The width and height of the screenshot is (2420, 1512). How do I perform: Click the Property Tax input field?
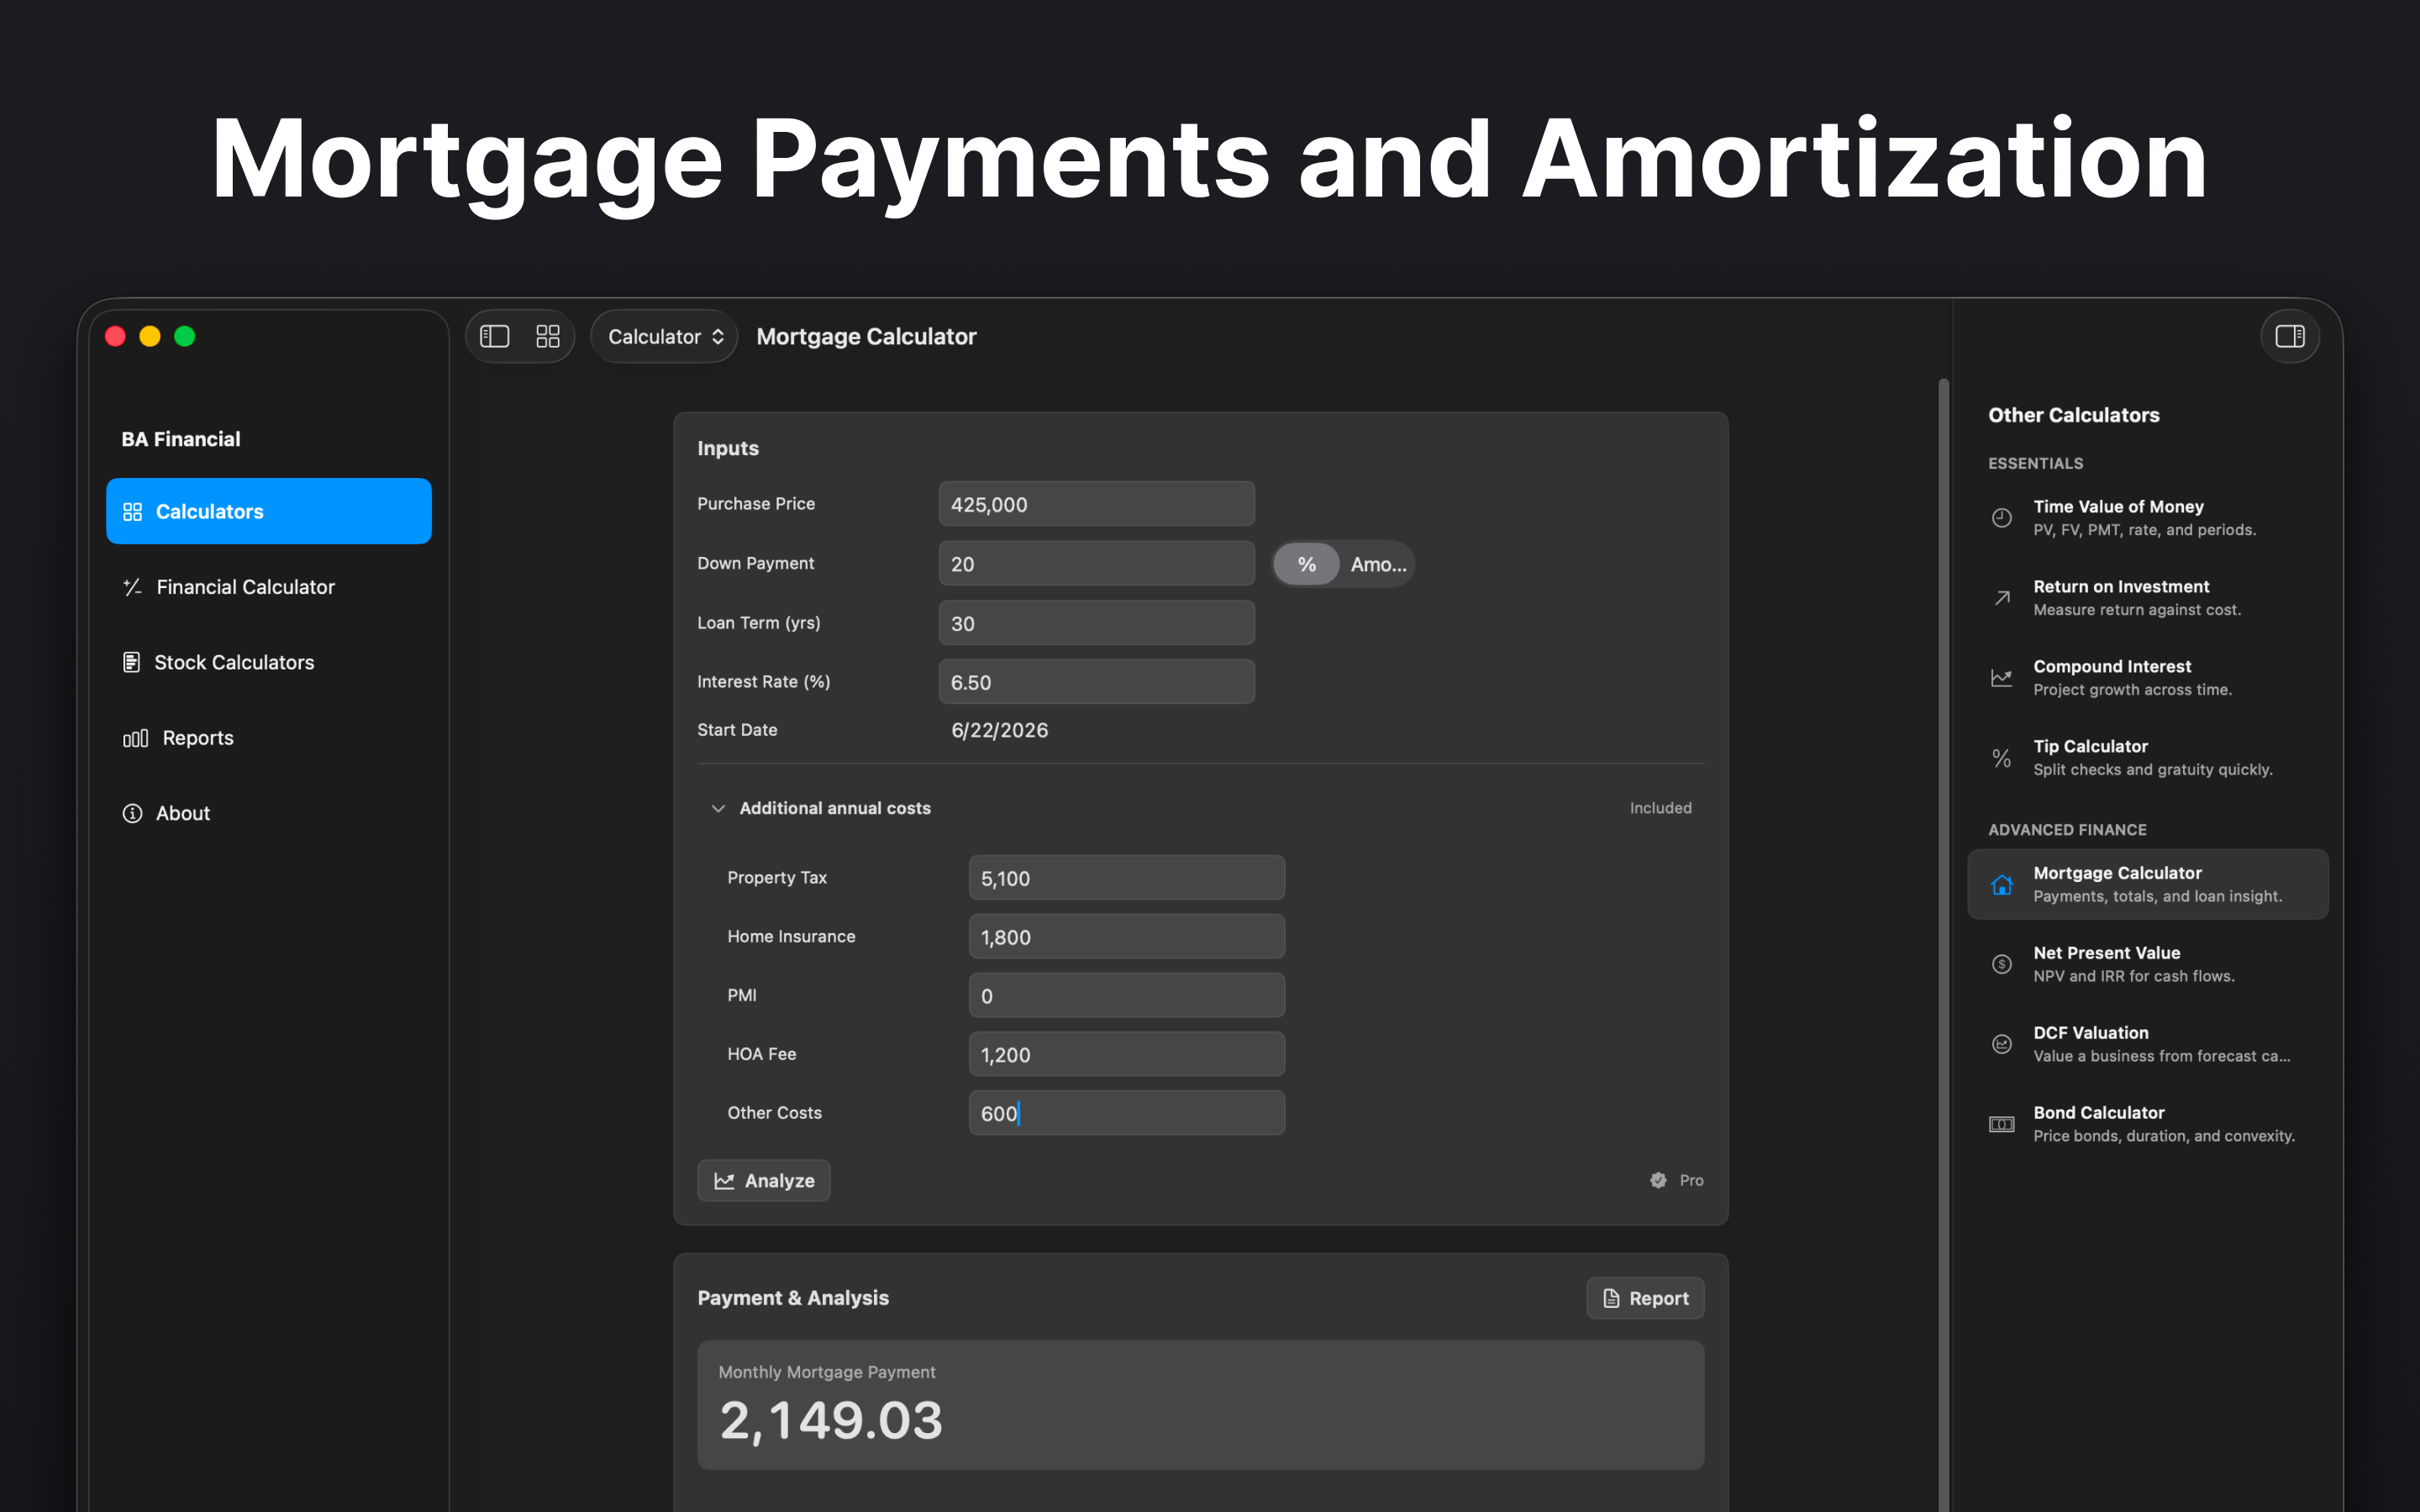tap(1126, 878)
